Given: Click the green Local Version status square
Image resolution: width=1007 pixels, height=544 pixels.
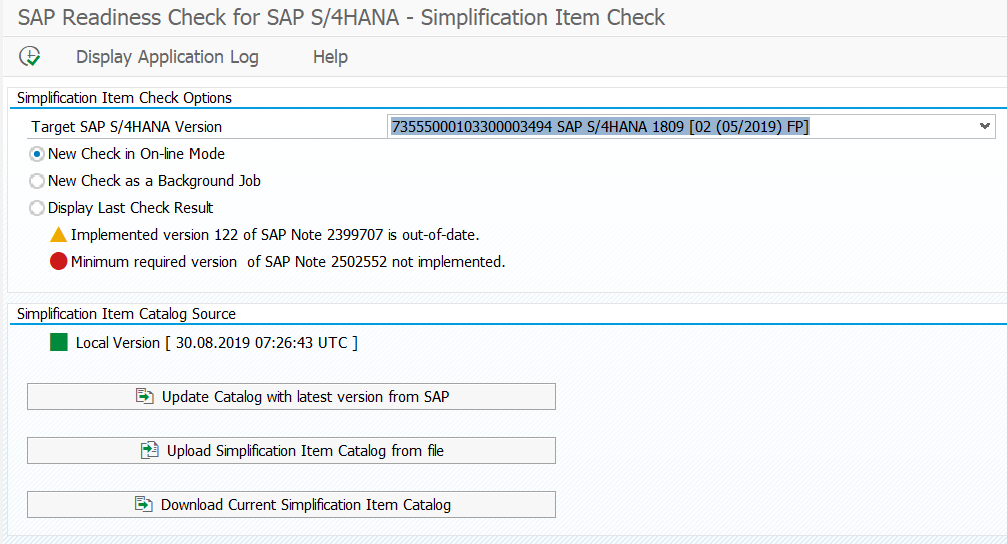Looking at the screenshot, I should 58,342.
